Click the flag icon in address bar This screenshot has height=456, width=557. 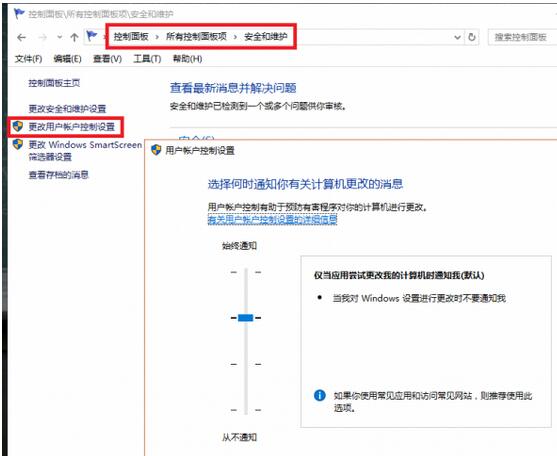coord(92,36)
